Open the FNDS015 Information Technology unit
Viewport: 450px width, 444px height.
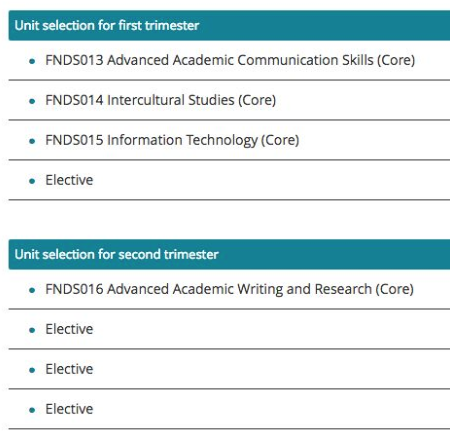172,140
